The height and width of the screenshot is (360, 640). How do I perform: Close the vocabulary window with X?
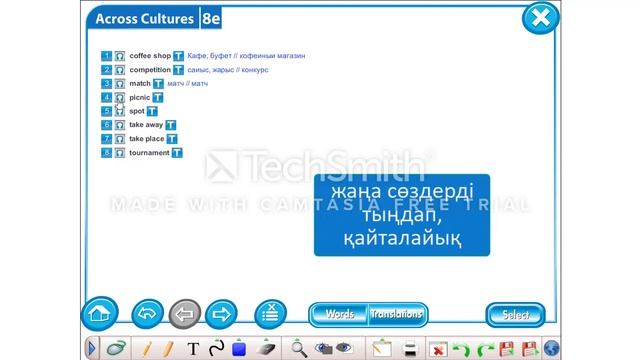coord(540,18)
